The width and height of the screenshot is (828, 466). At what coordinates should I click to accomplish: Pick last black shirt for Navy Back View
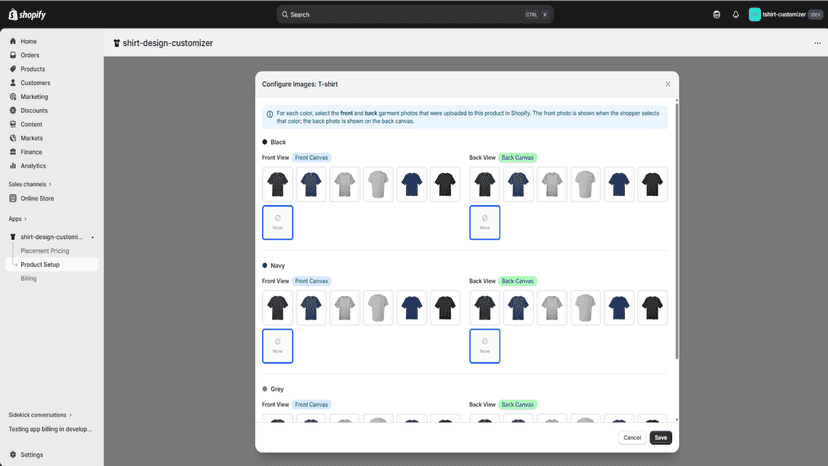point(652,307)
